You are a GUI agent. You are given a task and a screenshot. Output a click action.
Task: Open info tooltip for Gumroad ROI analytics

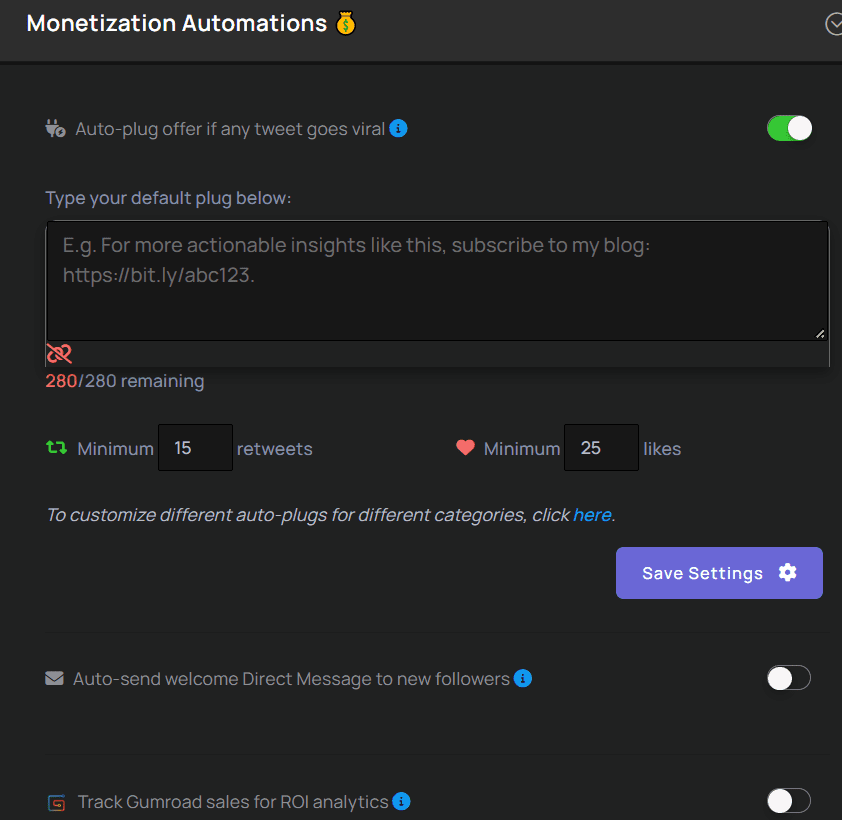coord(401,801)
